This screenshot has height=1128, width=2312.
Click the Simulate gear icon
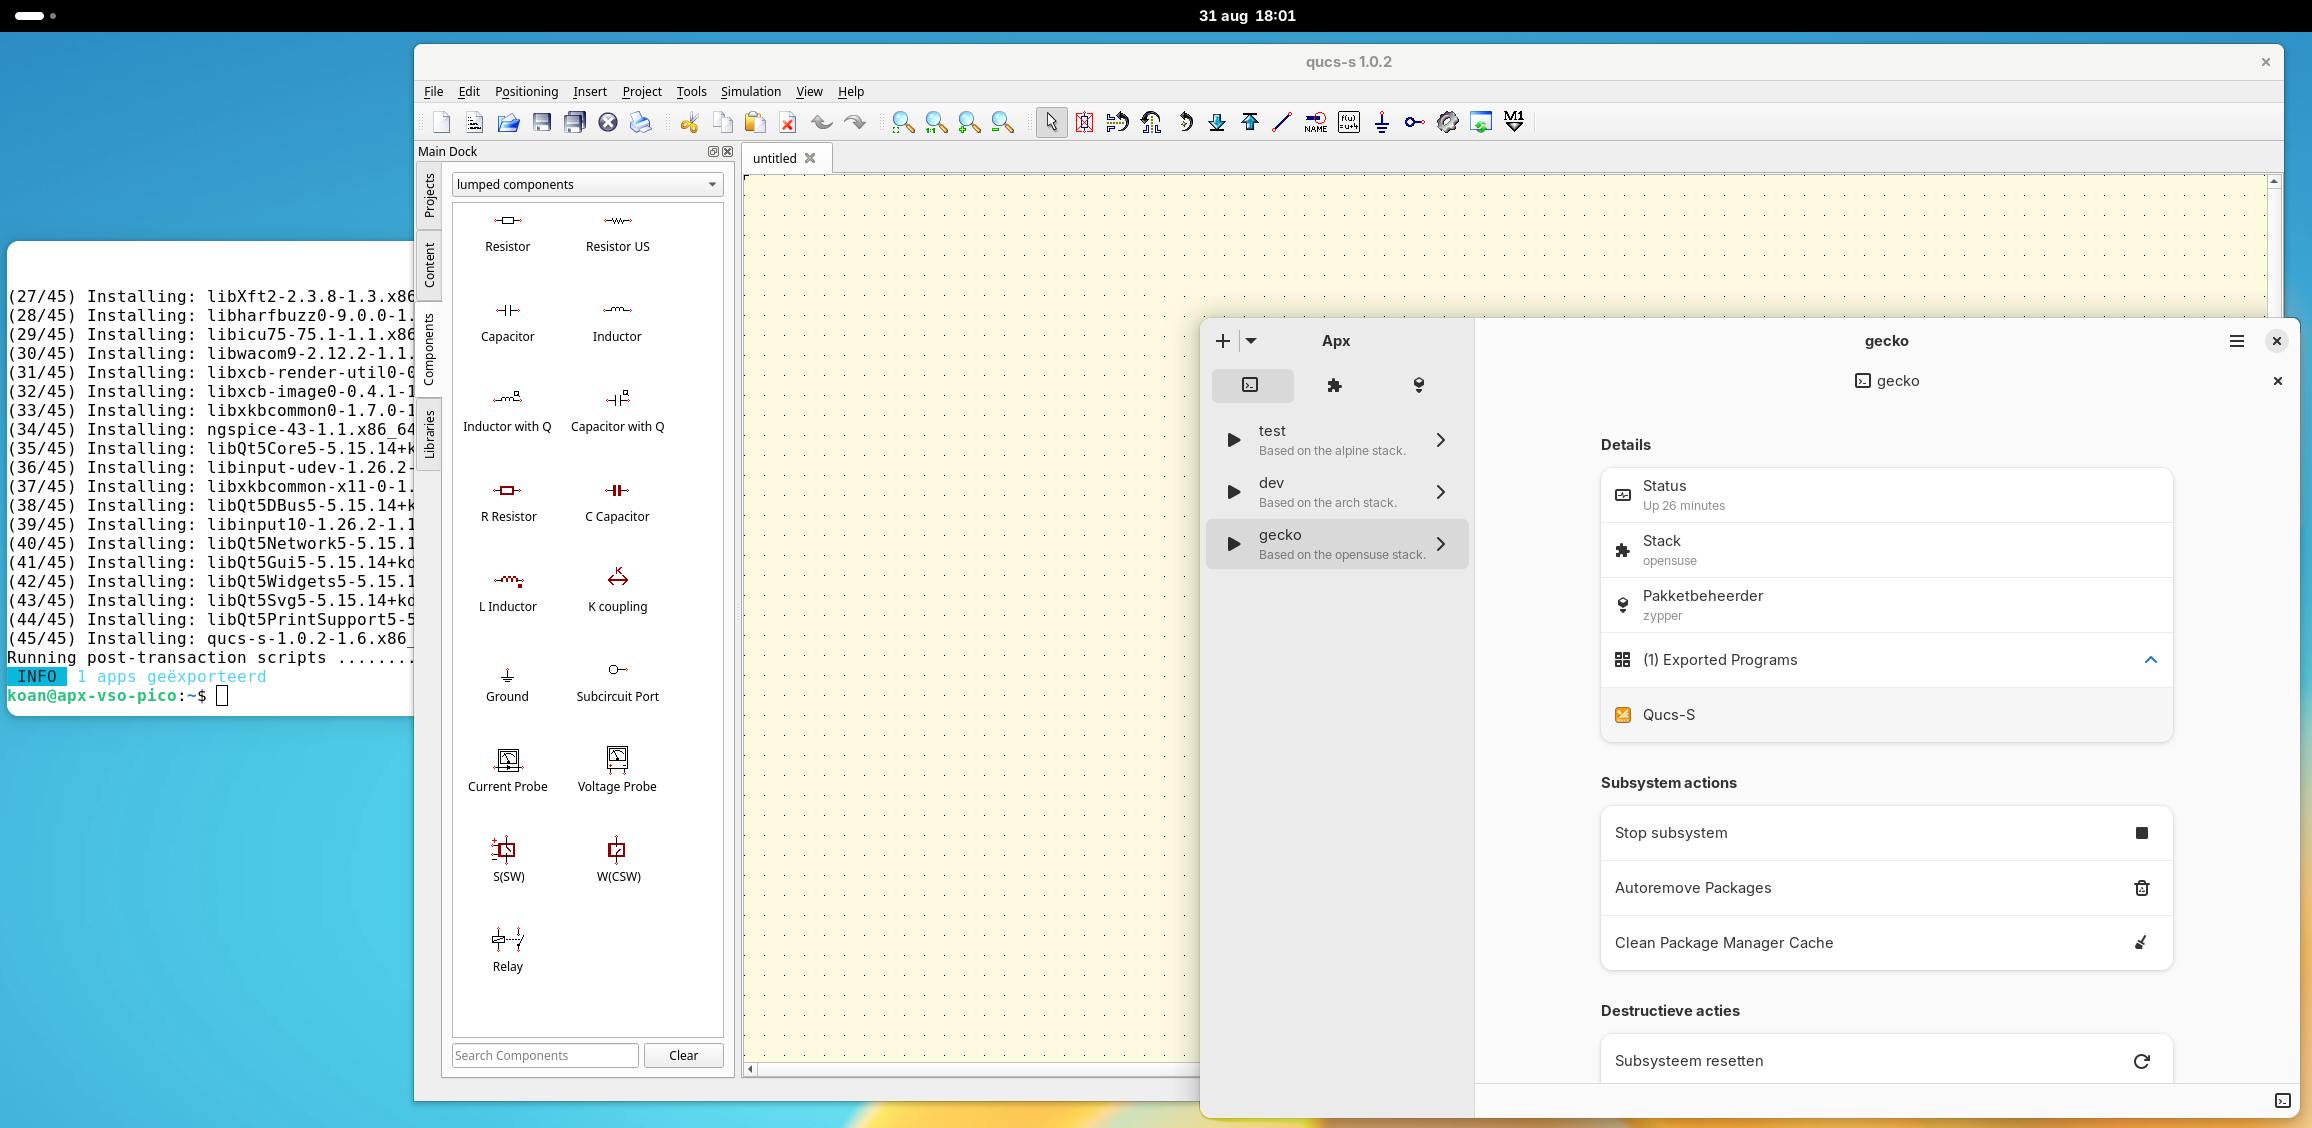point(1447,122)
